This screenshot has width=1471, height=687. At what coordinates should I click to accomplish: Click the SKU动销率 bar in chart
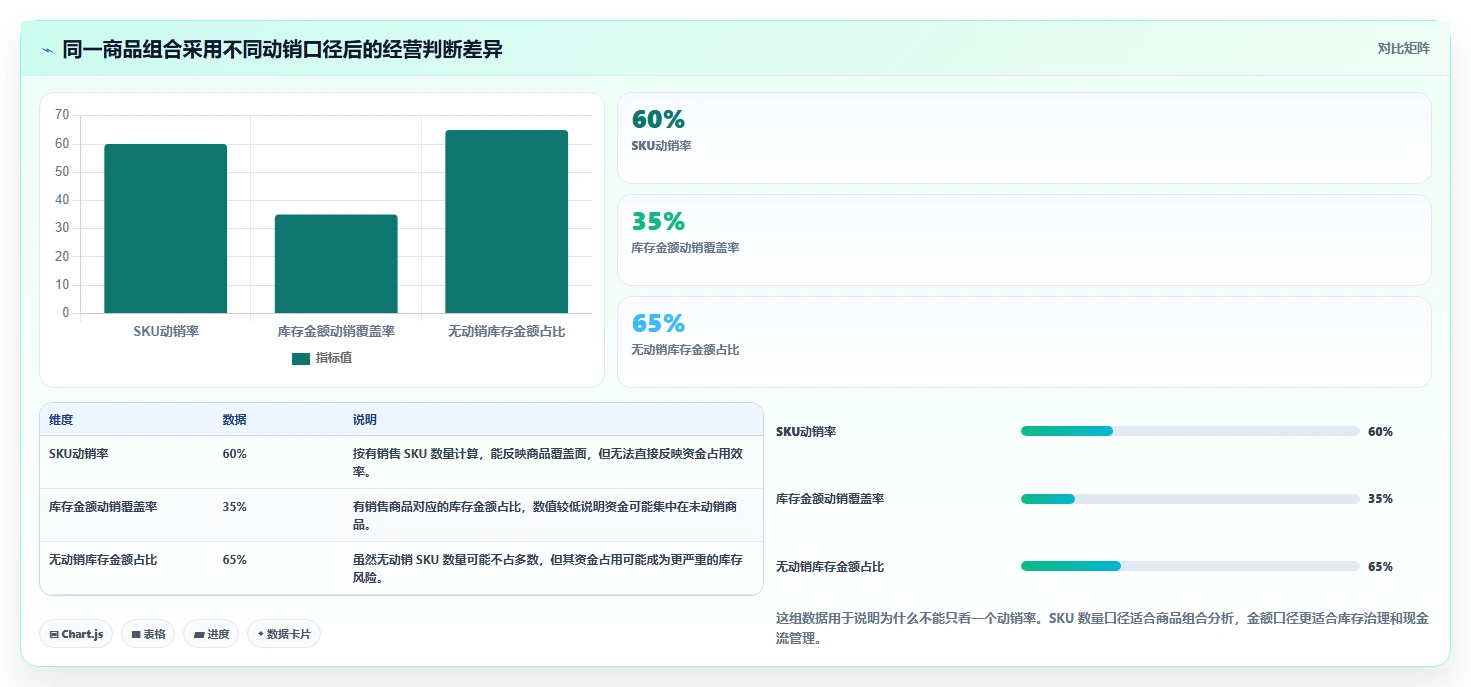166,229
